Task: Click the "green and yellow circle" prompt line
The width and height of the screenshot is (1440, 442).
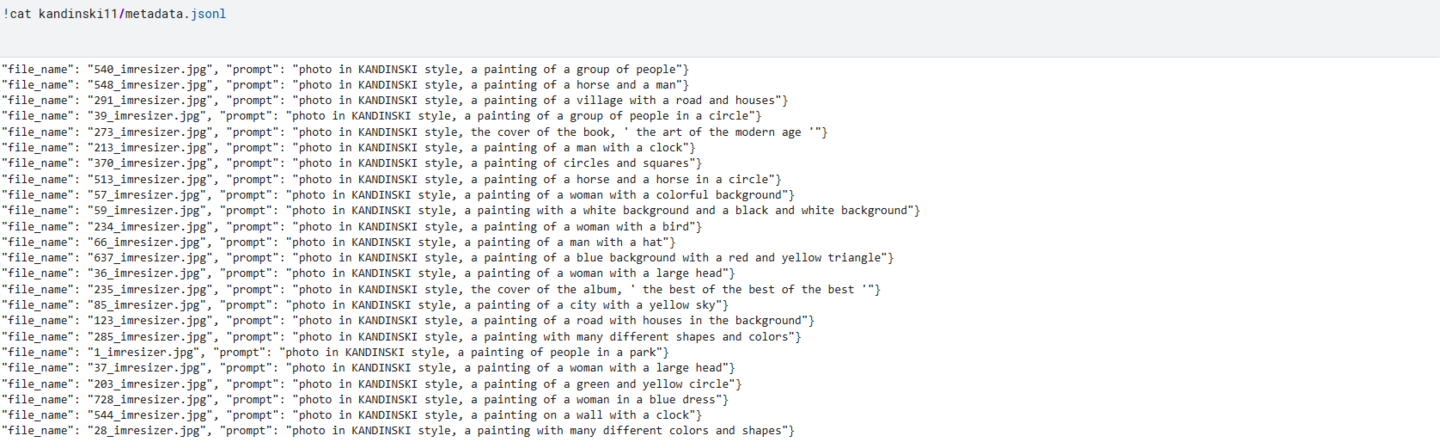Action: (x=371, y=384)
